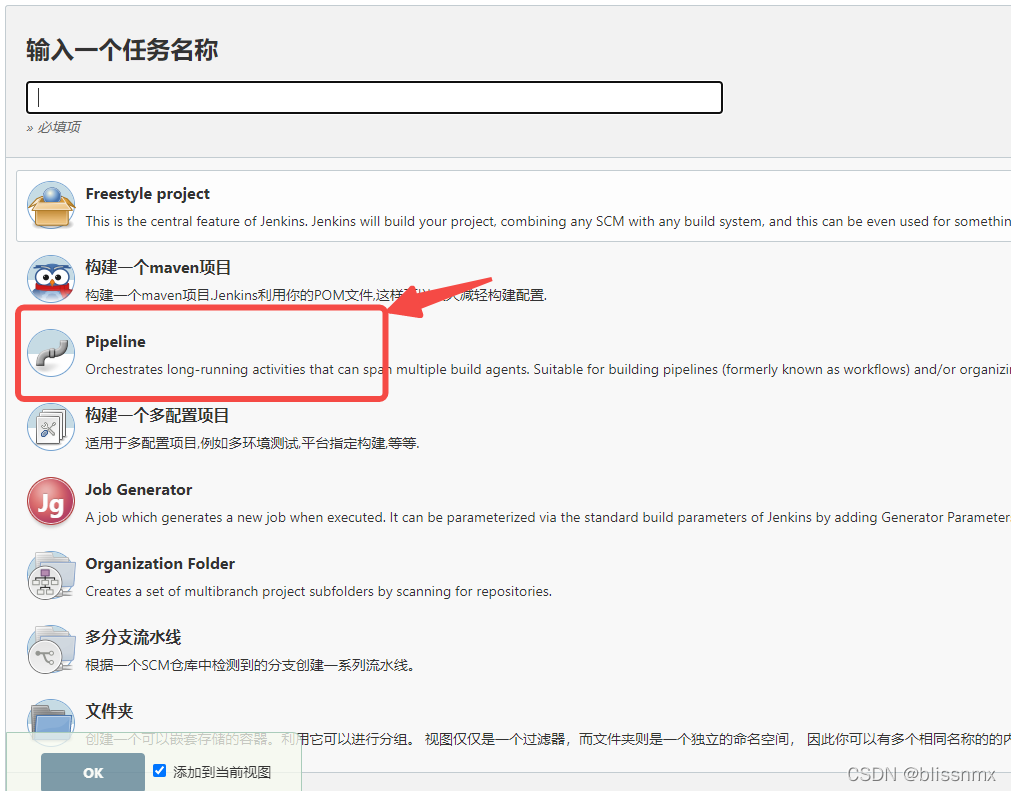
Task: Select the maven project owl icon
Action: 51,279
